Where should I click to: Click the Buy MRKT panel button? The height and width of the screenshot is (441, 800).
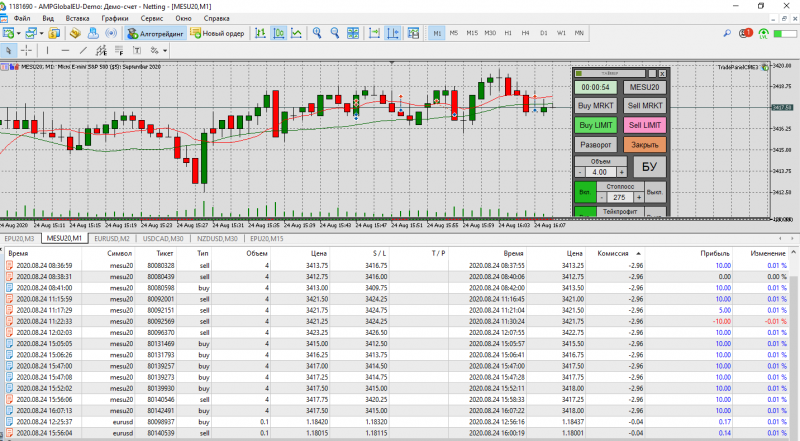click(x=595, y=106)
